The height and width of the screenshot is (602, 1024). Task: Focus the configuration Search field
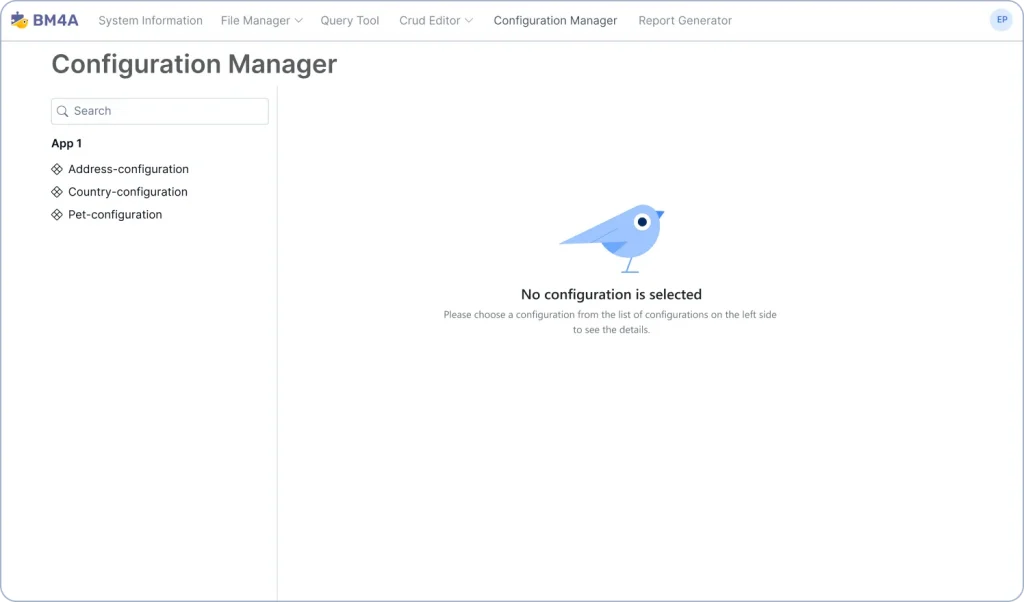pyautogui.click(x=160, y=111)
